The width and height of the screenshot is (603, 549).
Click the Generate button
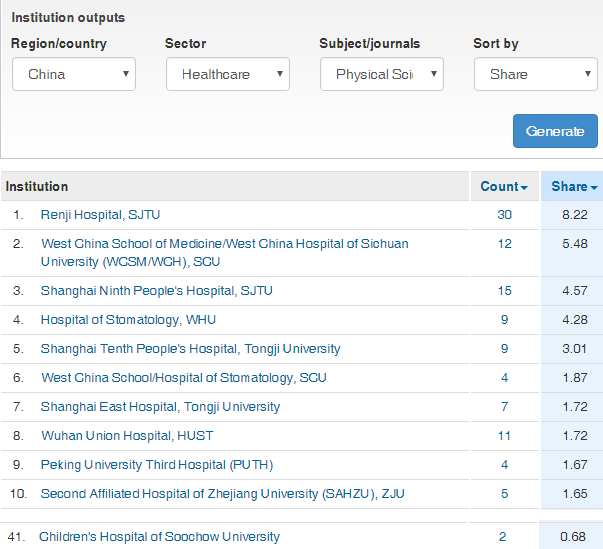coord(555,131)
